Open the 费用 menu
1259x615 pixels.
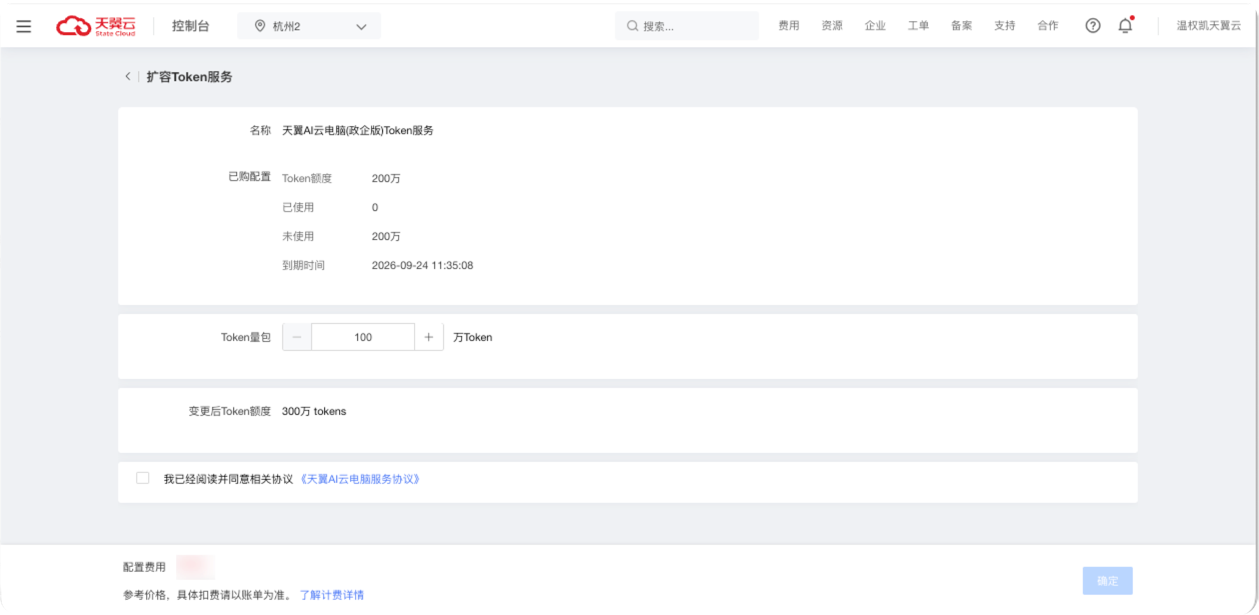789,26
